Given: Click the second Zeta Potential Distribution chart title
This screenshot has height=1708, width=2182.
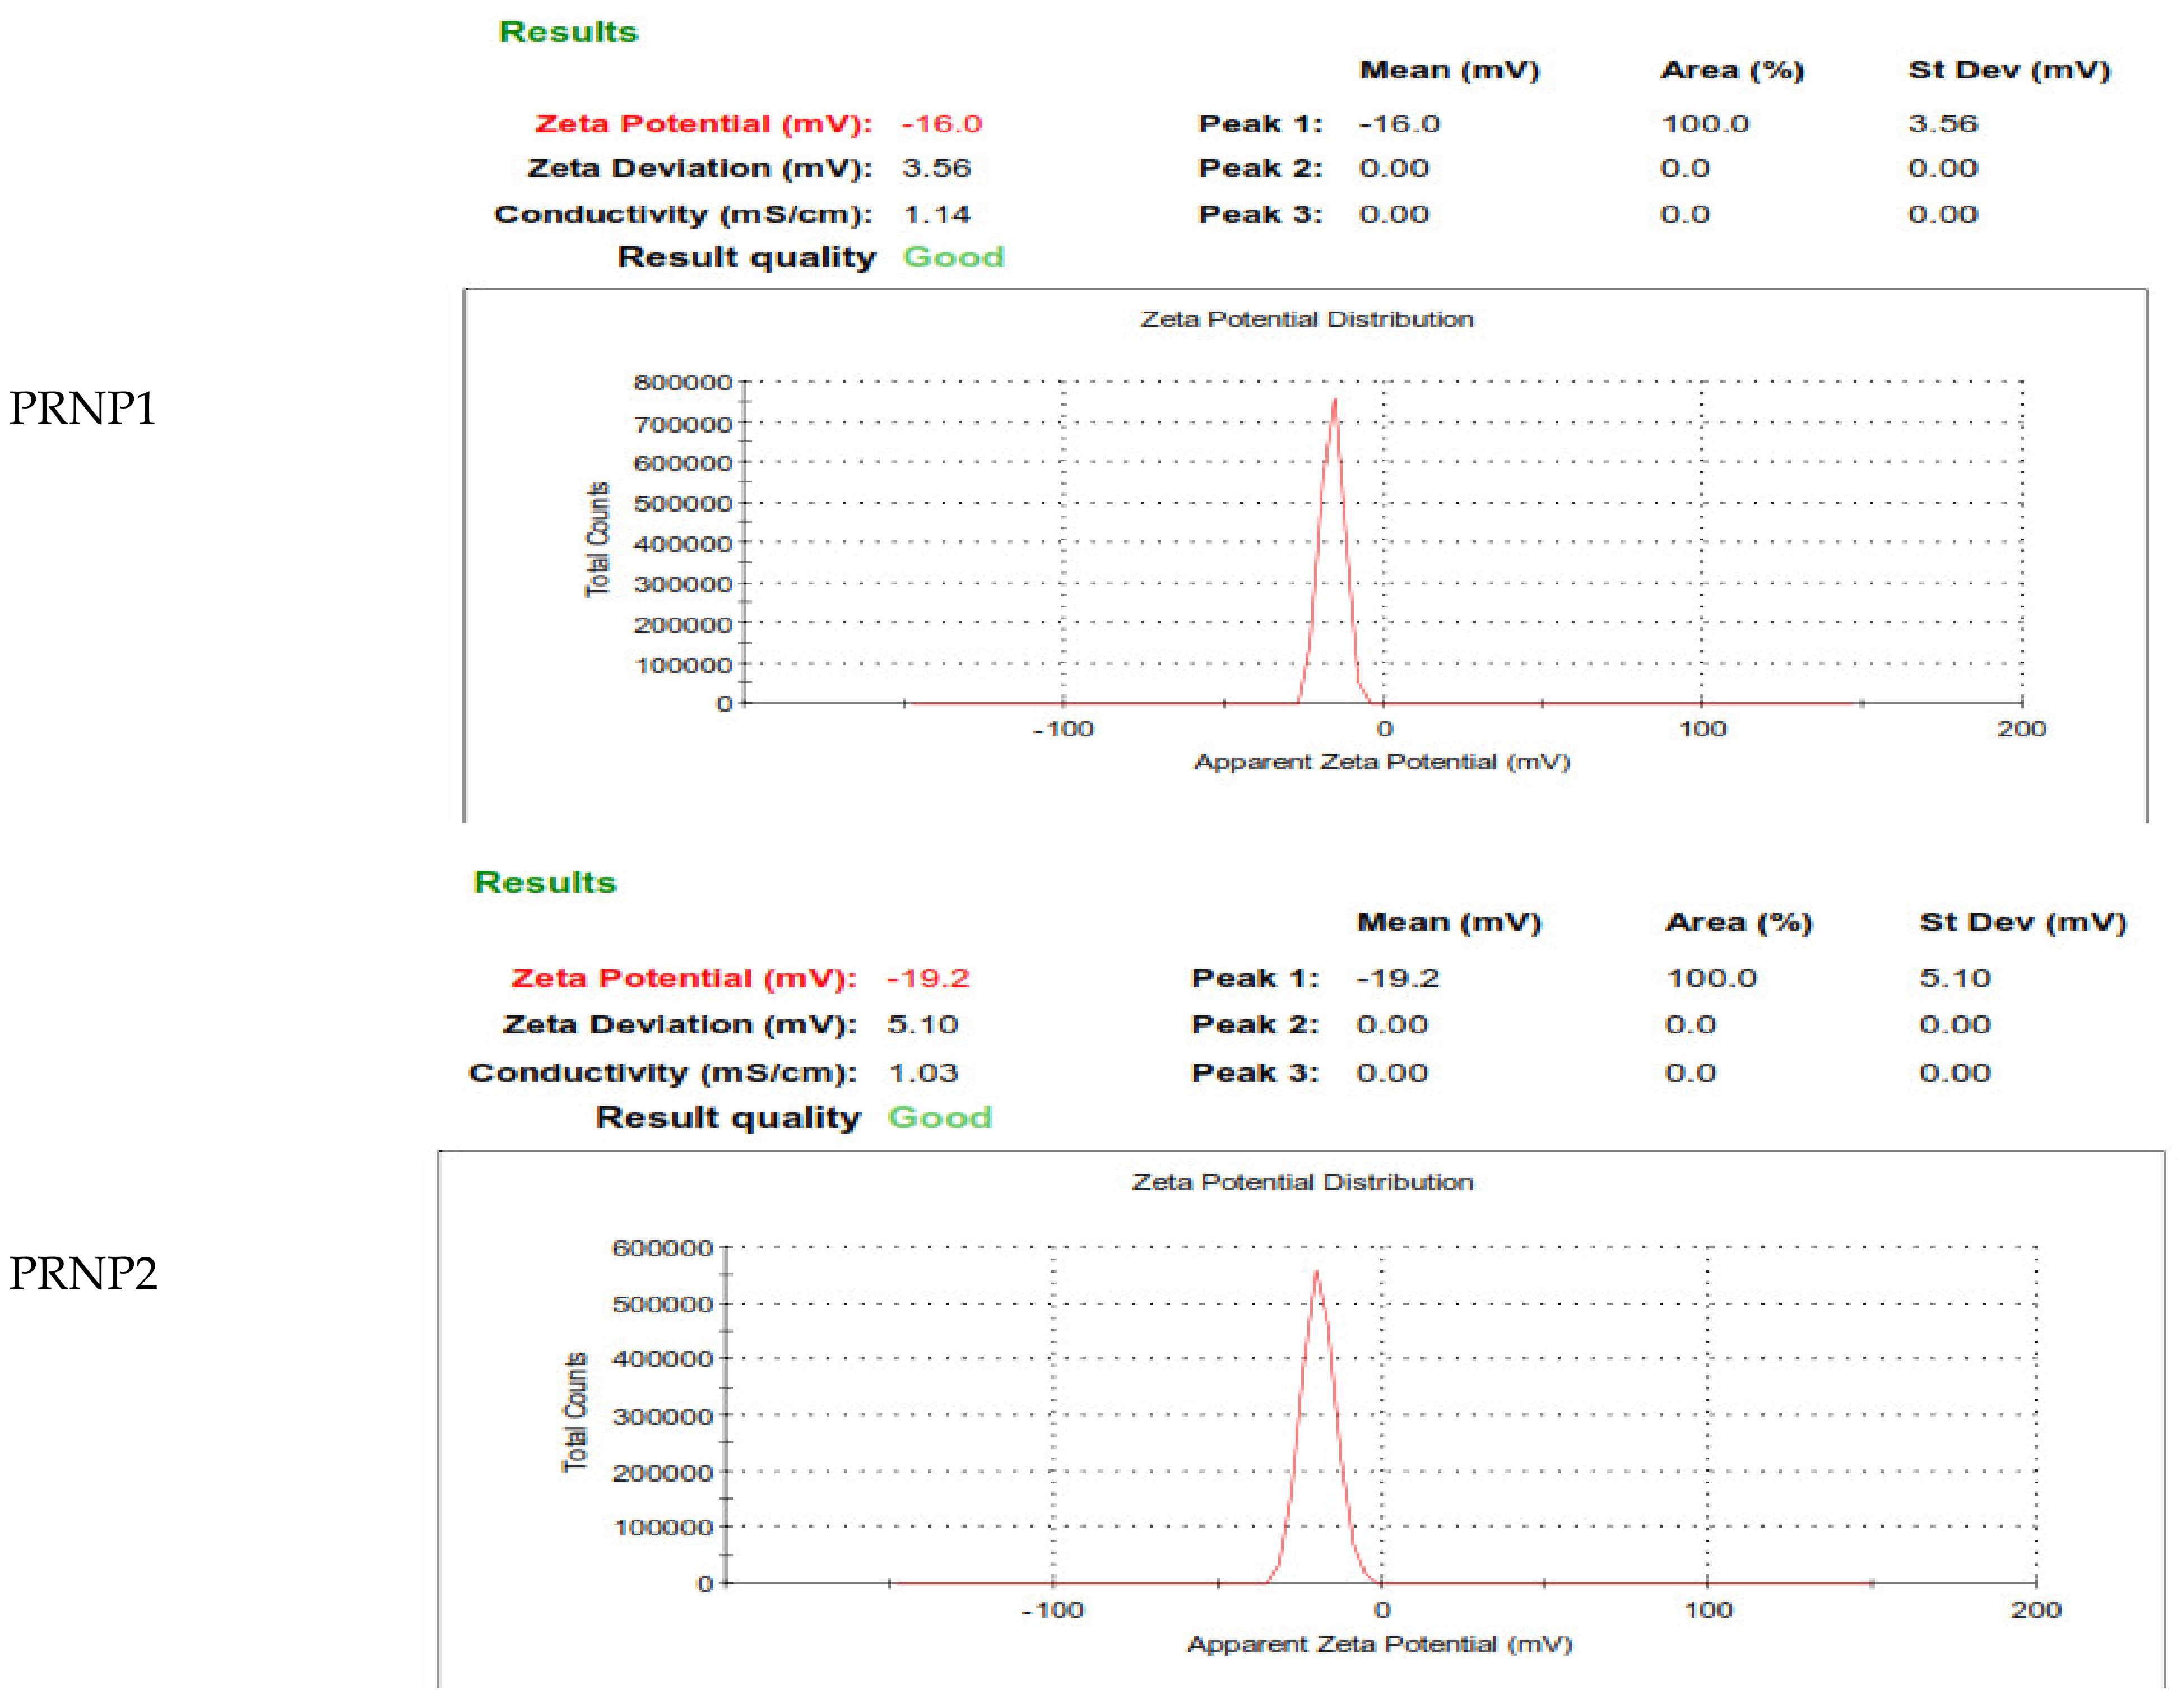Looking at the screenshot, I should click(1302, 1182).
